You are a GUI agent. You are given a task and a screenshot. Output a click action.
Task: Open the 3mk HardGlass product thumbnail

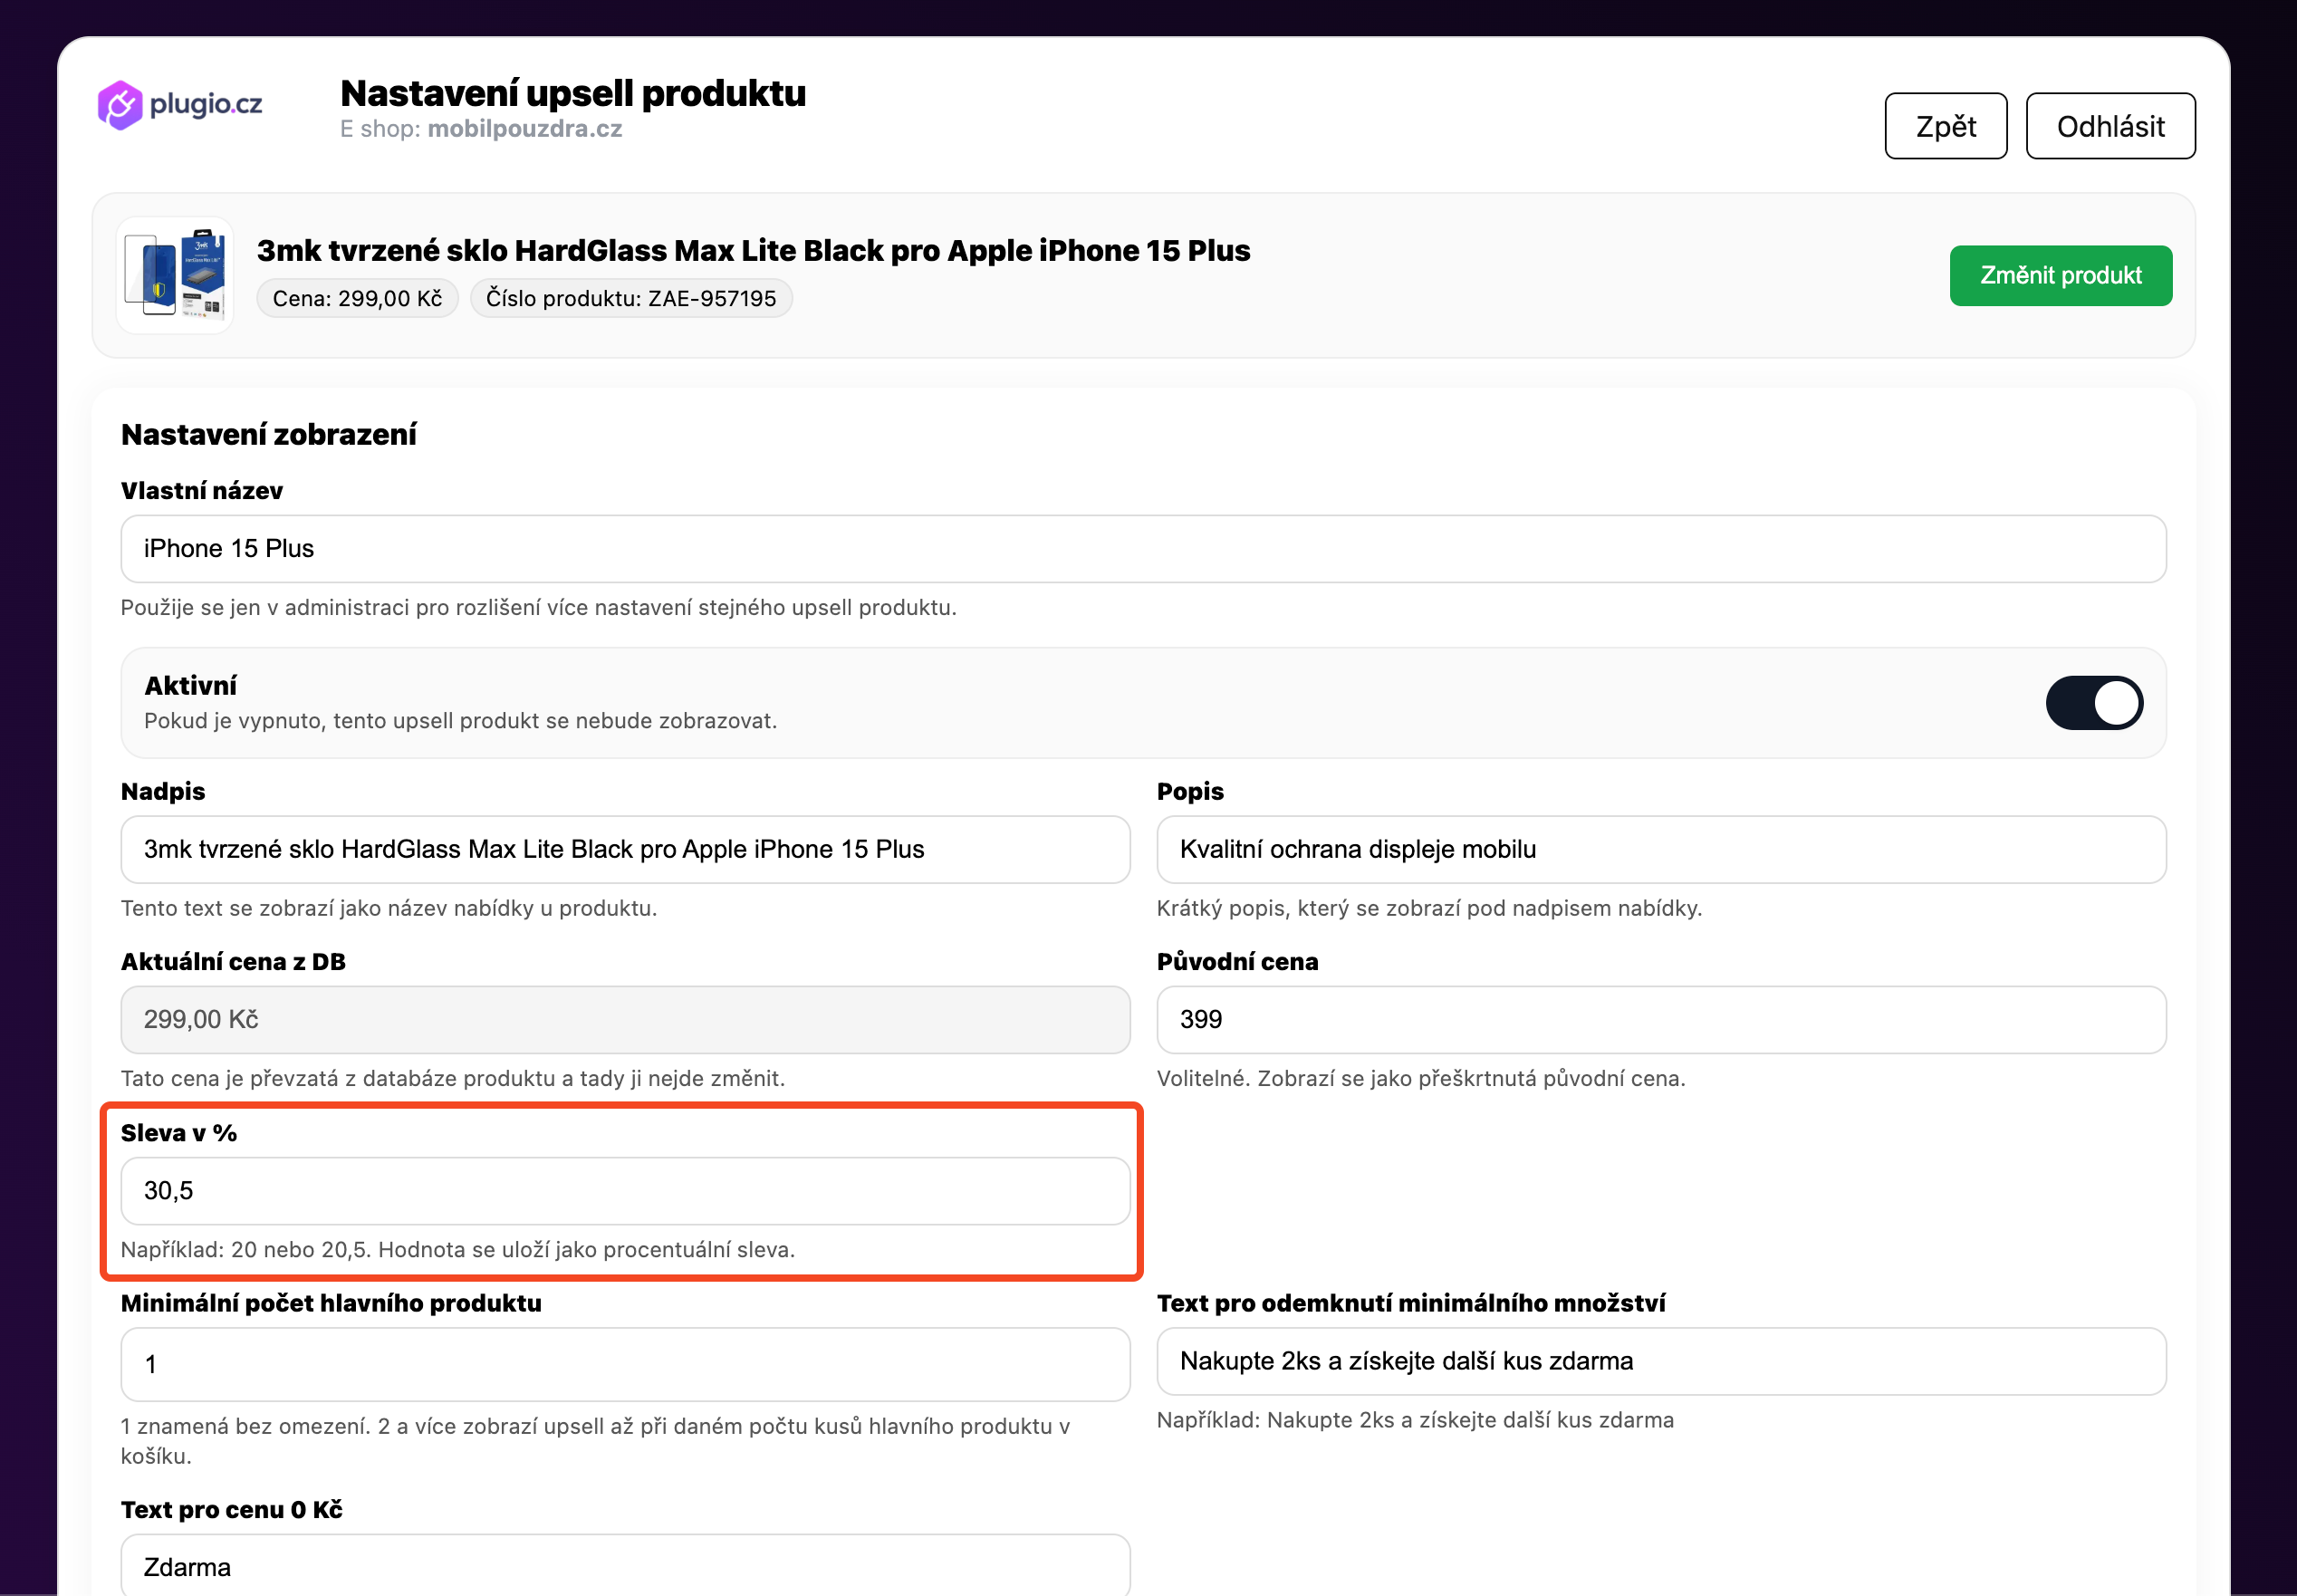coord(175,275)
